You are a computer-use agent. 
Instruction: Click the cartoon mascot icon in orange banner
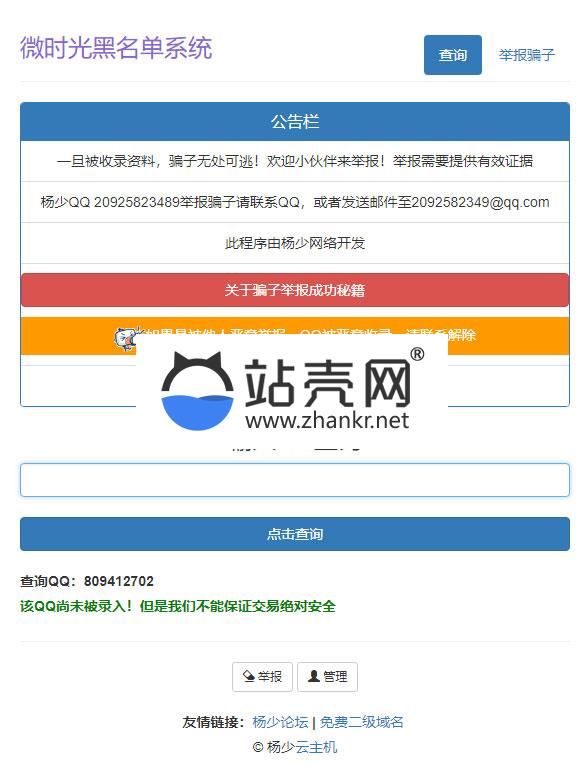pyautogui.click(x=125, y=338)
